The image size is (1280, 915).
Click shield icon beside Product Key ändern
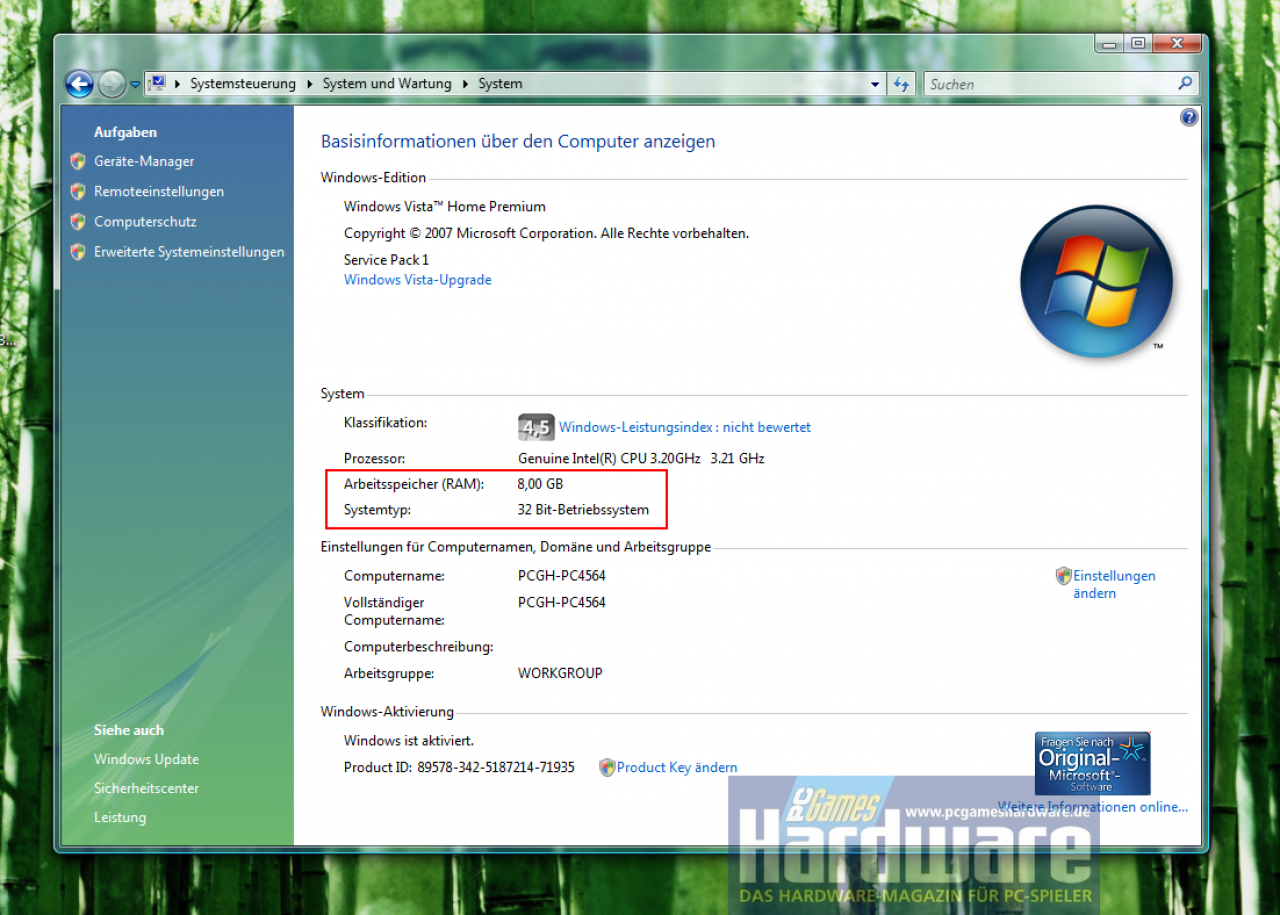coord(607,768)
